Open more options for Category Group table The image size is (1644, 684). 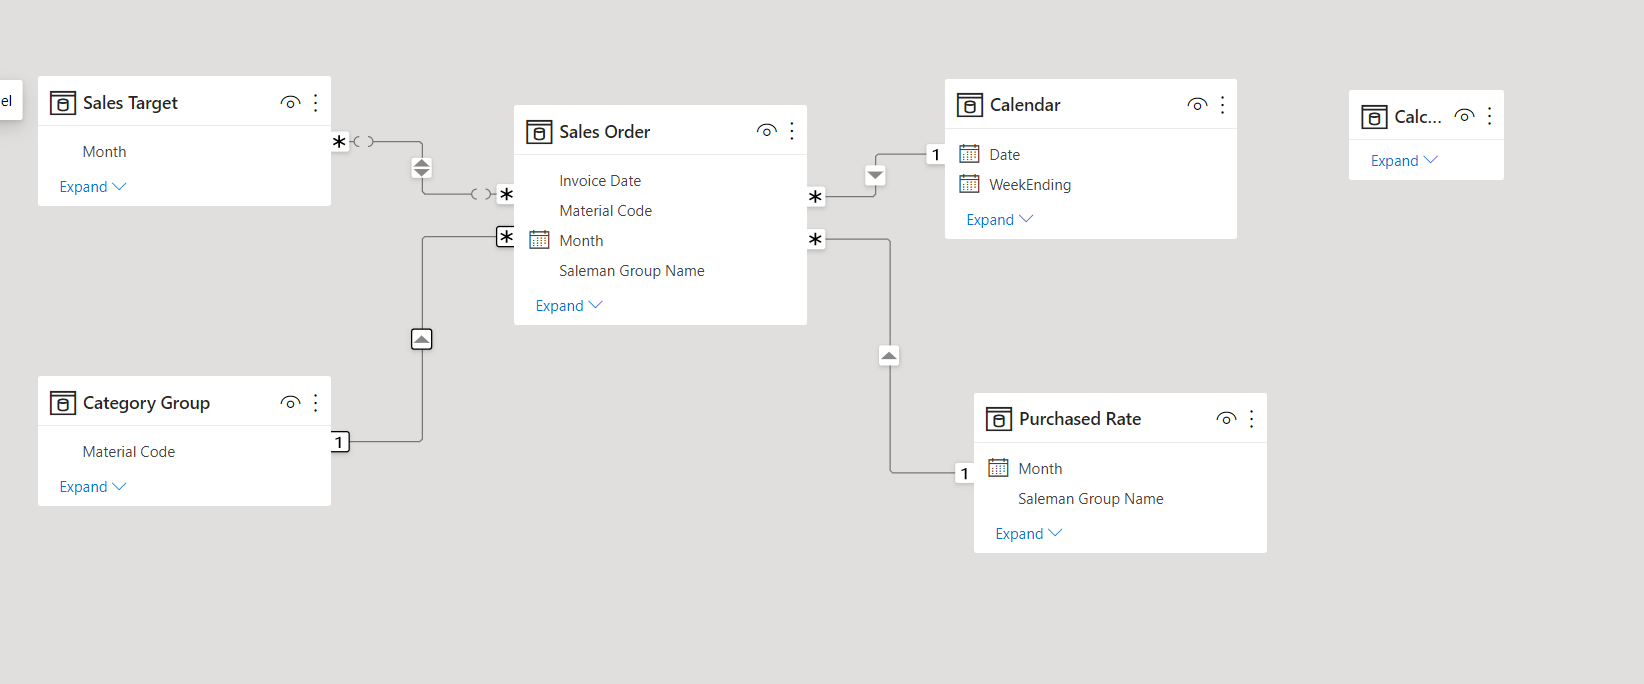[x=316, y=403]
